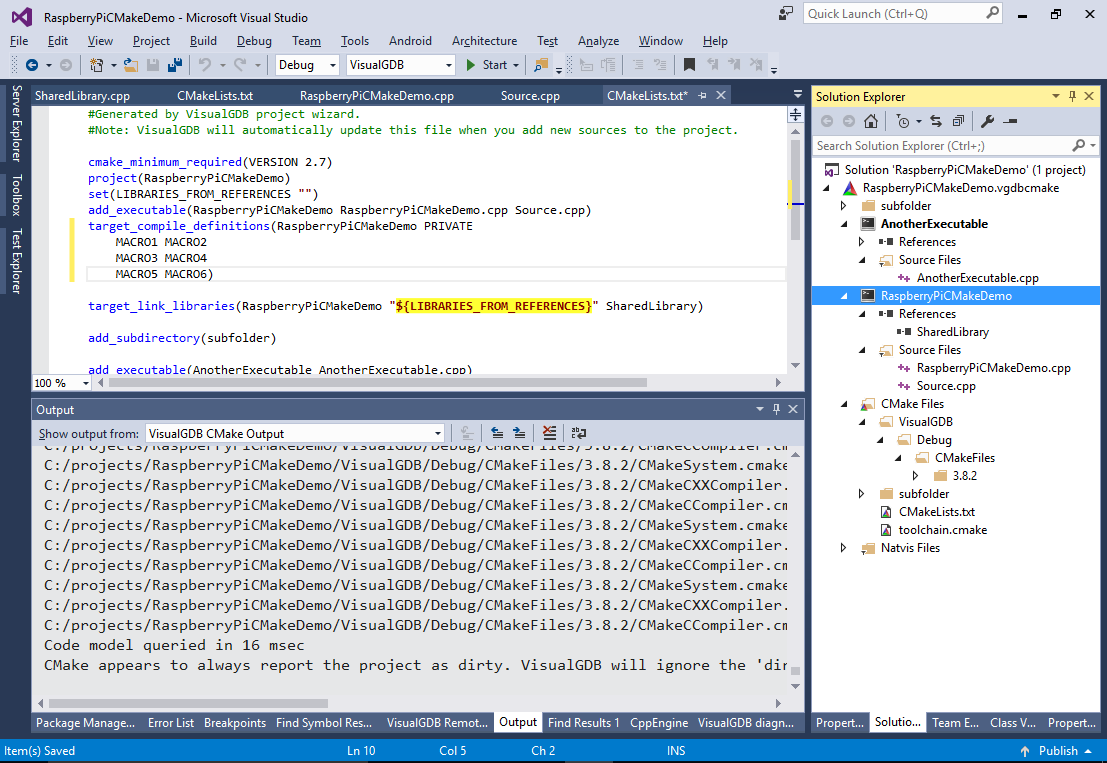Collapse the AnotherExecutable tree node
This screenshot has height=763, width=1107.
point(844,224)
